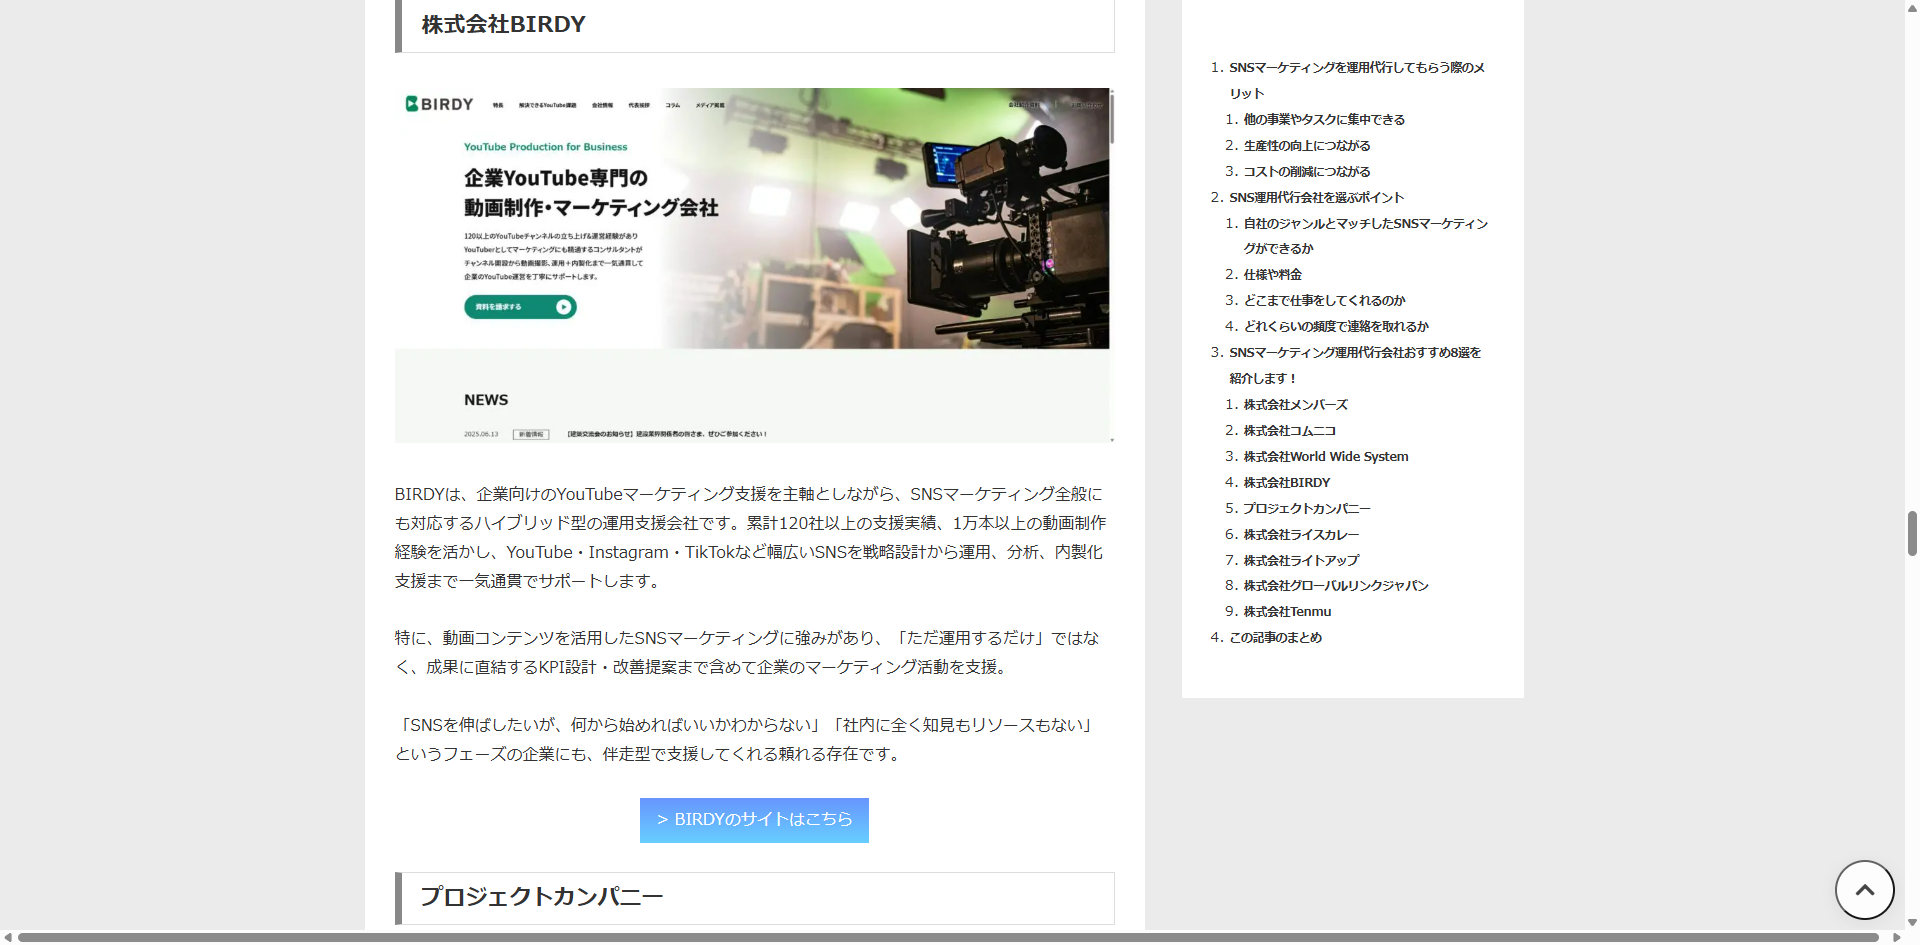Click the BIRDY website screenshot thumbnail
Screen dimensions: 1920x945
pyautogui.click(x=754, y=265)
